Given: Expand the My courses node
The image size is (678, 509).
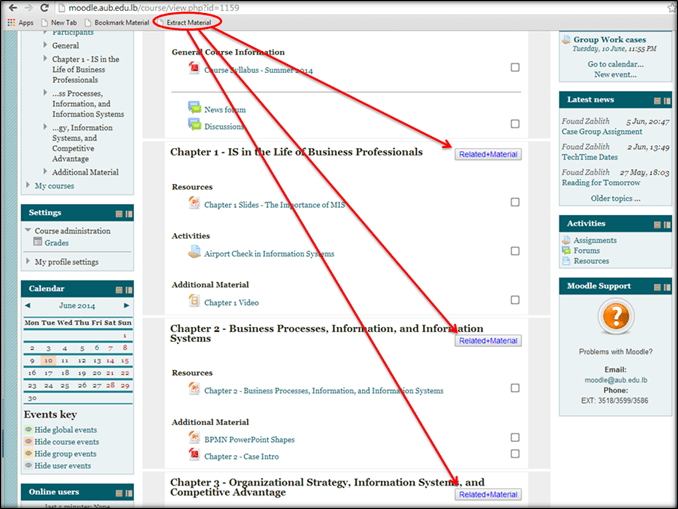Looking at the screenshot, I should point(28,185).
